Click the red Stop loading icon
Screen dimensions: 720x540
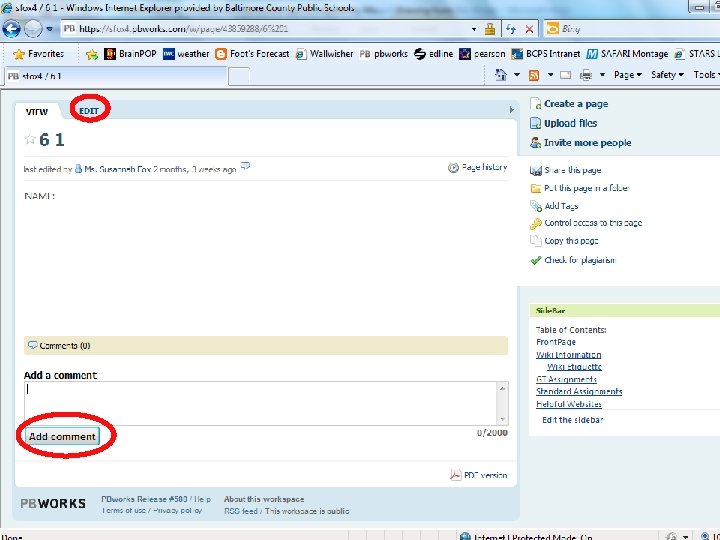529,29
